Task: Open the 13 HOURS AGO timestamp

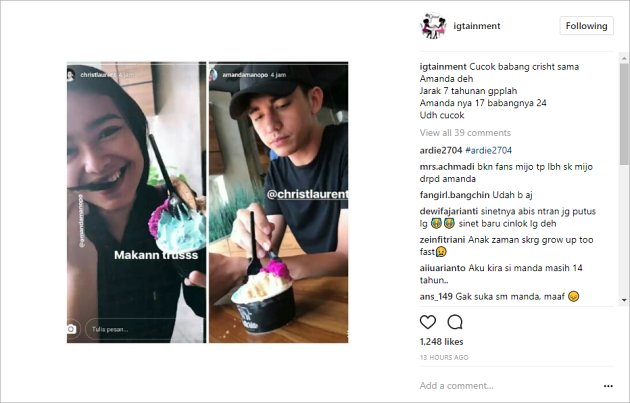Action: tap(444, 357)
